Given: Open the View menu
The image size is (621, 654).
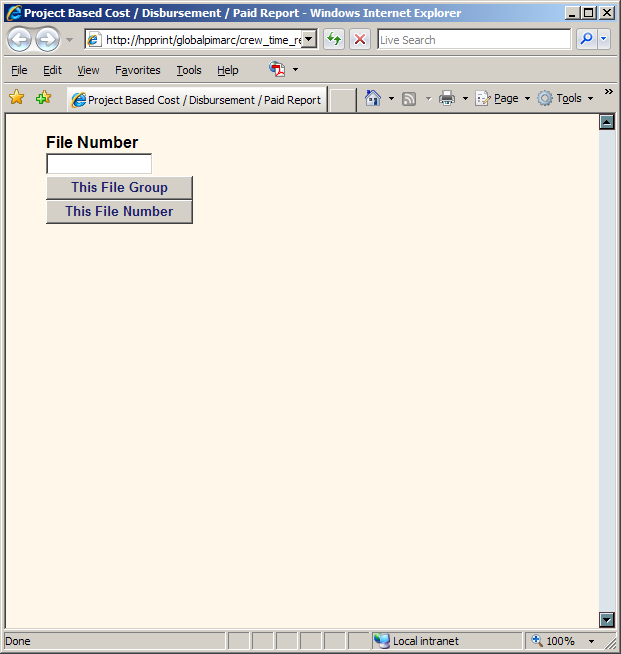Looking at the screenshot, I should pyautogui.click(x=88, y=70).
